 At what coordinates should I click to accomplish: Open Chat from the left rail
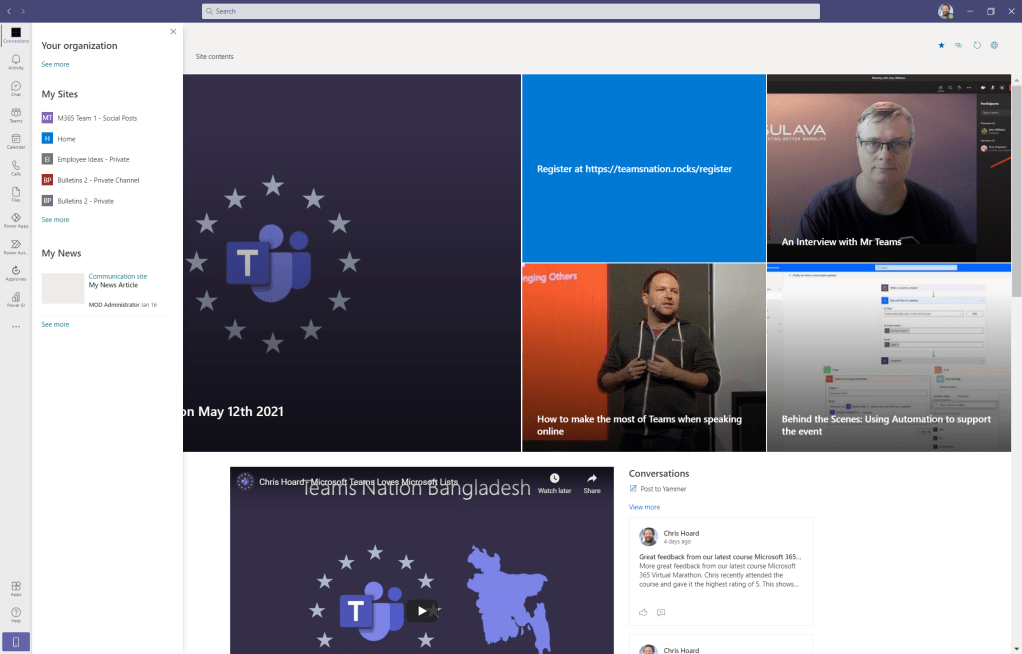click(x=16, y=88)
